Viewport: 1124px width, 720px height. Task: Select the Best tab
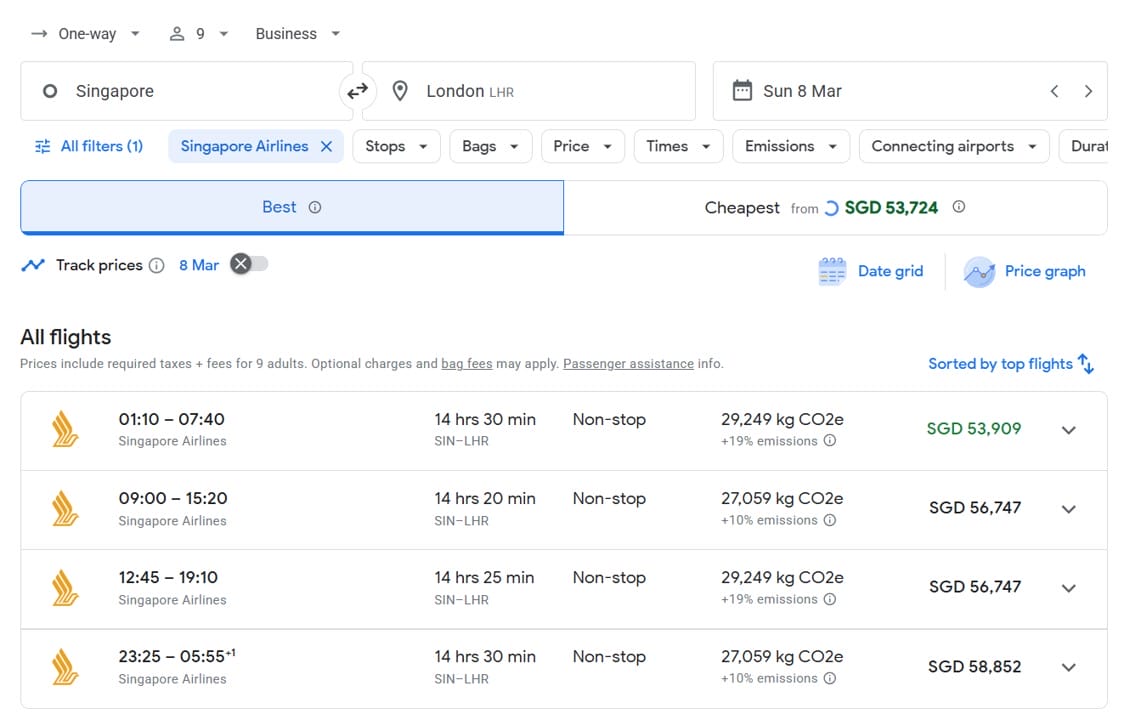pos(291,207)
